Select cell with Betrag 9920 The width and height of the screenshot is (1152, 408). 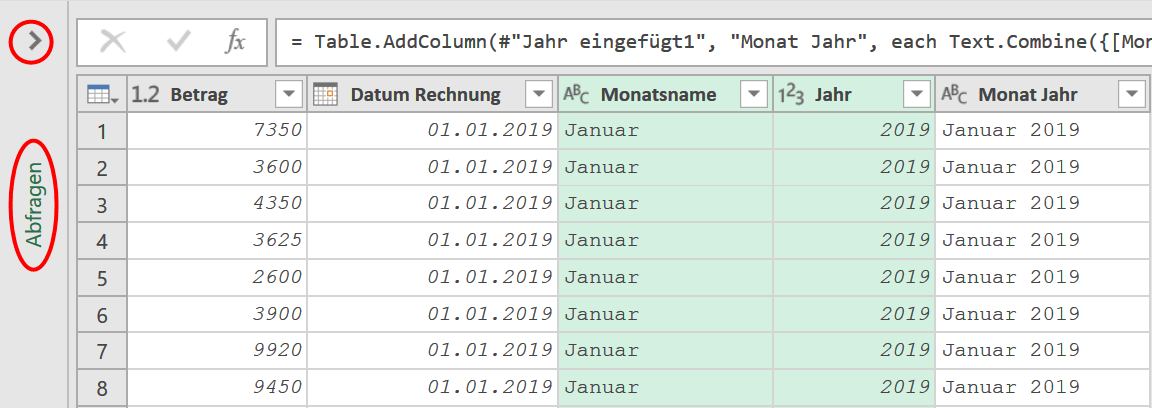(217, 352)
